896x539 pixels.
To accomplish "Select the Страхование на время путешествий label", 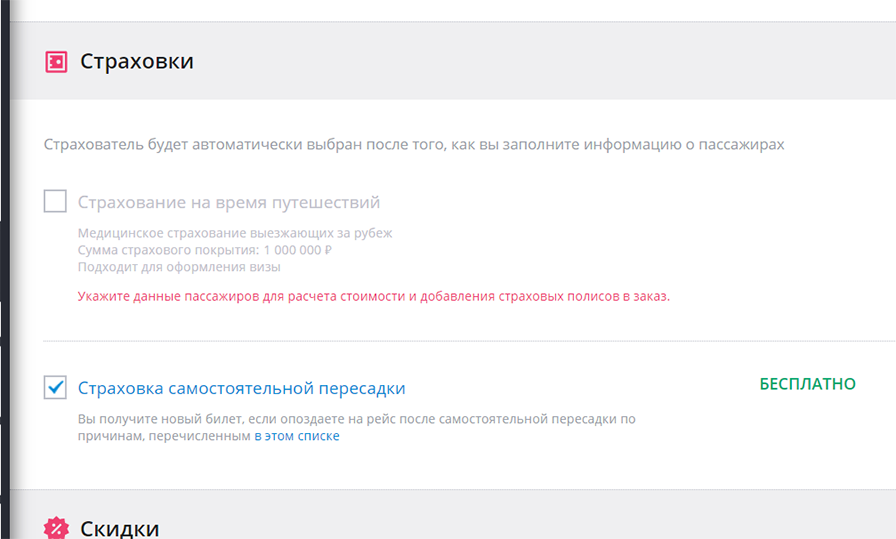I will click(229, 202).
